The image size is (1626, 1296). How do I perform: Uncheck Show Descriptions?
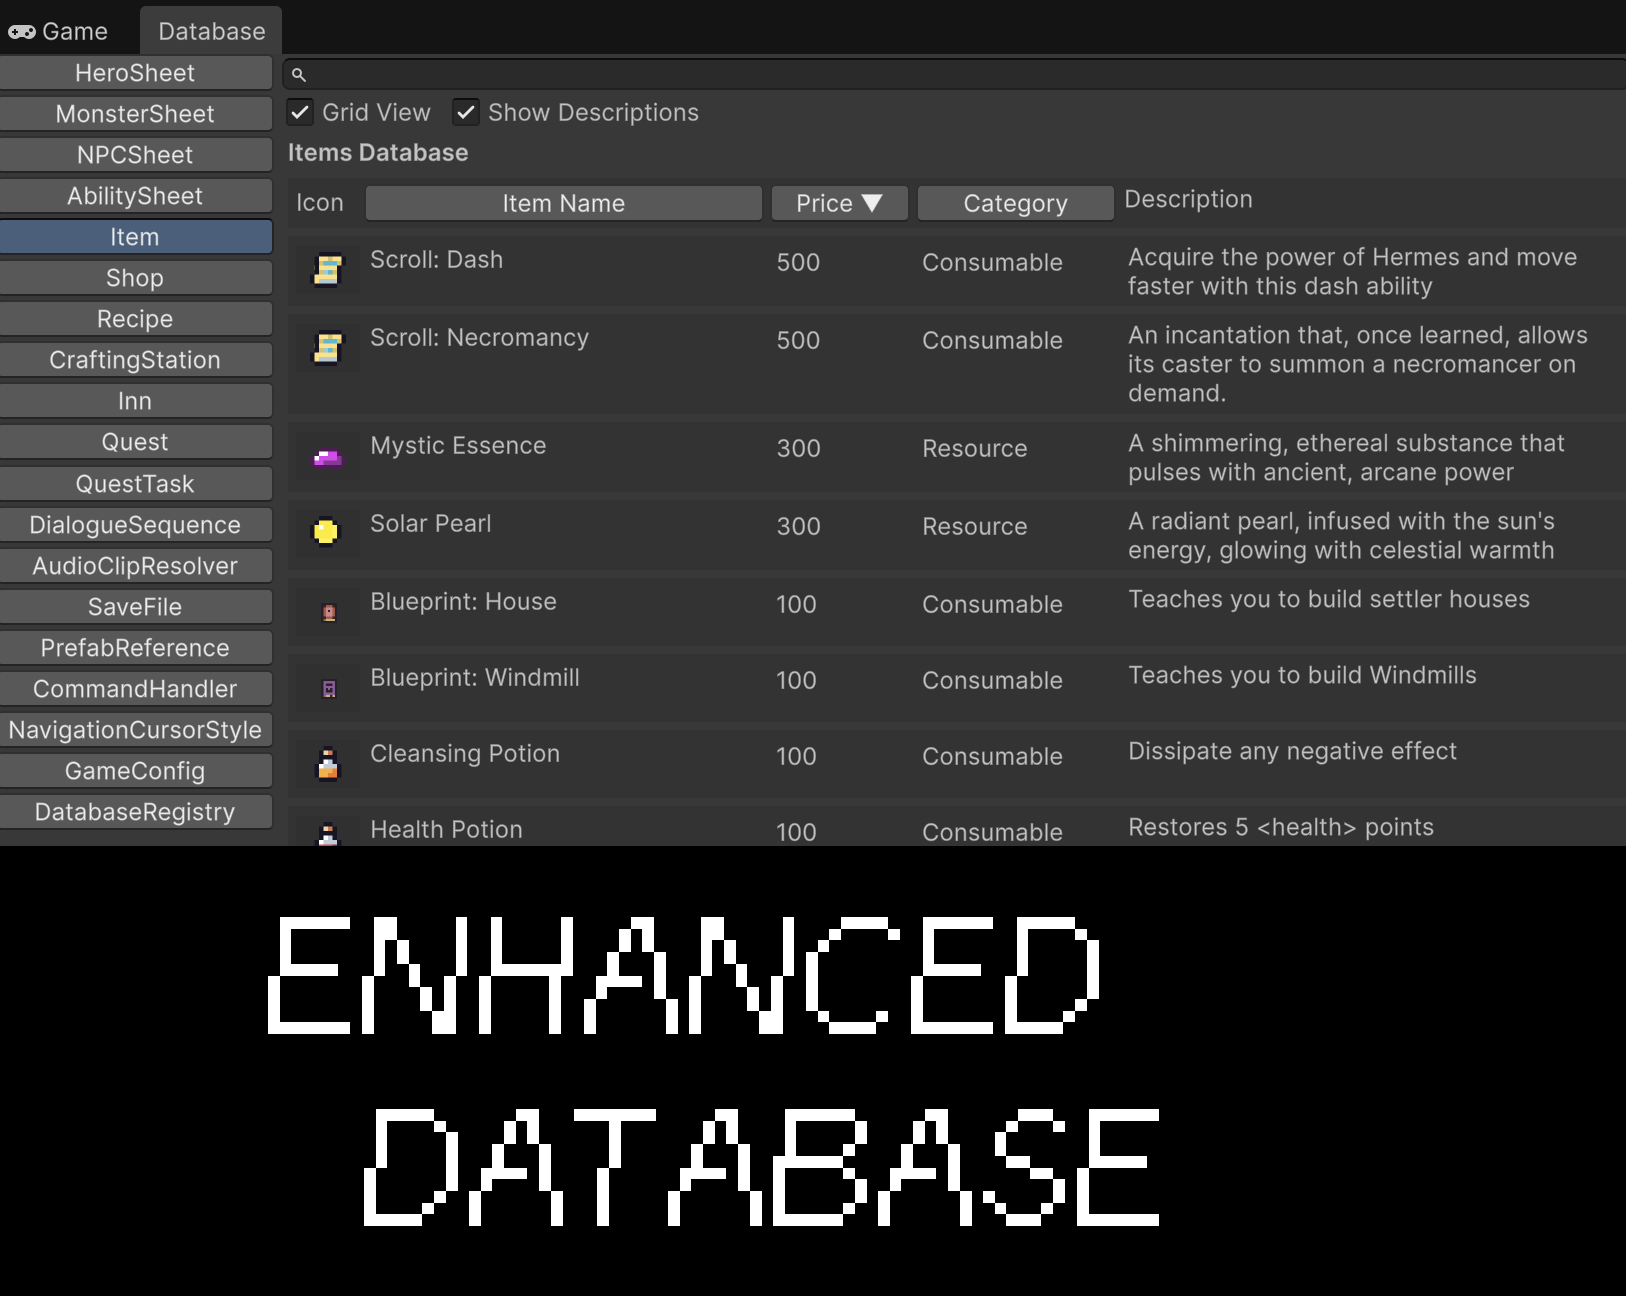coord(466,112)
